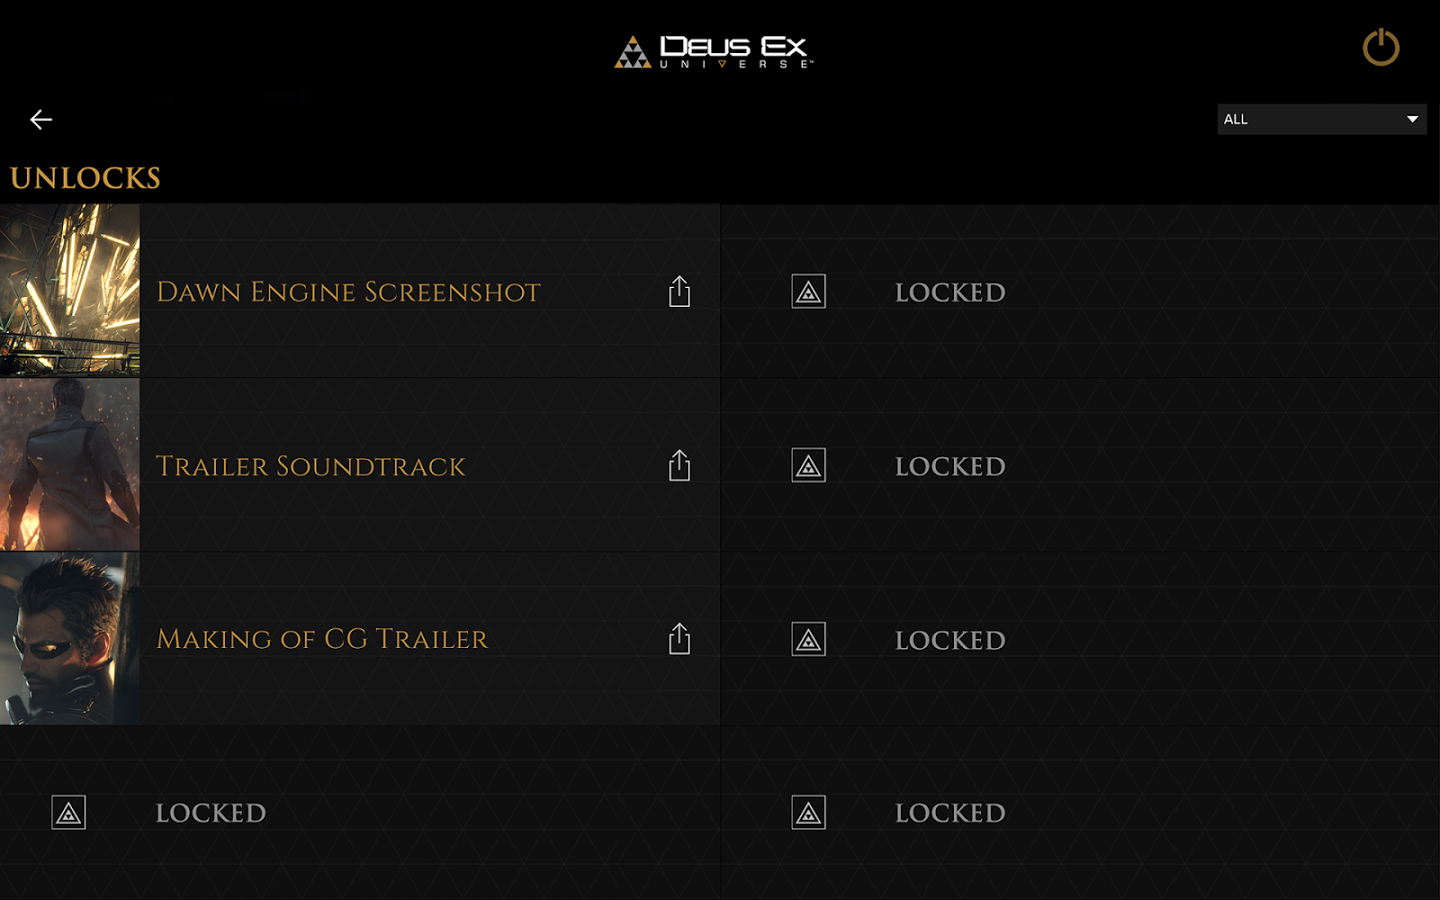The height and width of the screenshot is (900, 1440).
Task: Click the Deus Ex Universe logo
Action: (714, 51)
